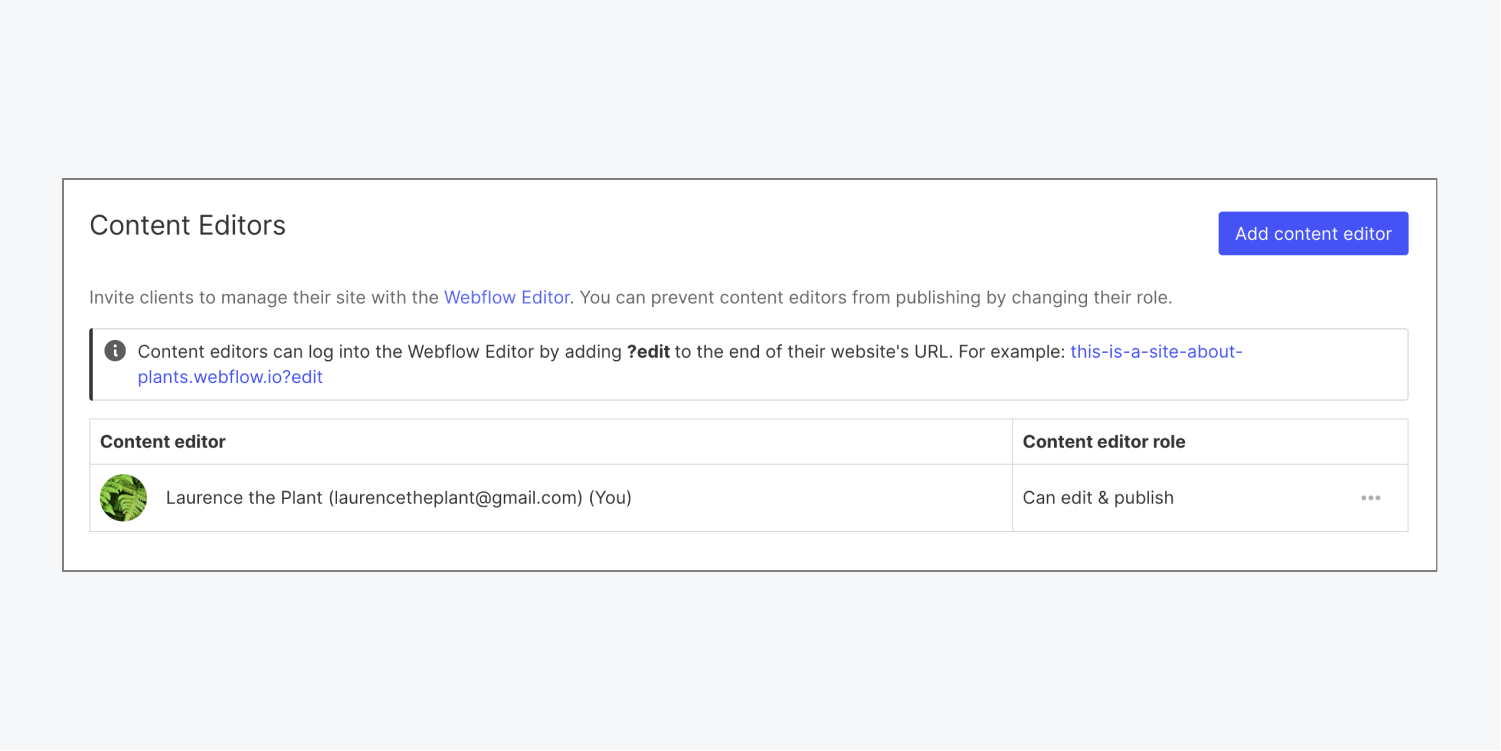1501x751 pixels.
Task: Click the plants.webflow.io?edit link line
Action: pos(230,377)
